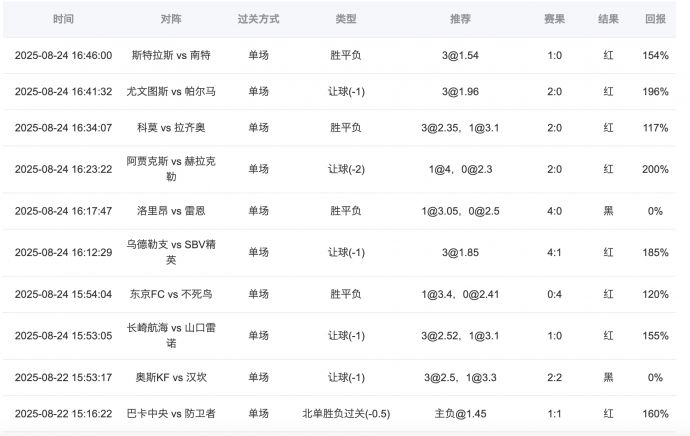Click the 巴卡中央 vs 防卫者 match
This screenshot has height=436, width=690.
point(171,414)
